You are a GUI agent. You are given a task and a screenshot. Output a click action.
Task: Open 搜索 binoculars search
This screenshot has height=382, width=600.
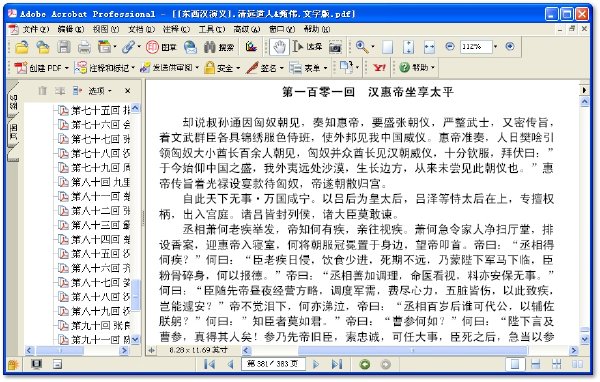pyautogui.click(x=219, y=47)
